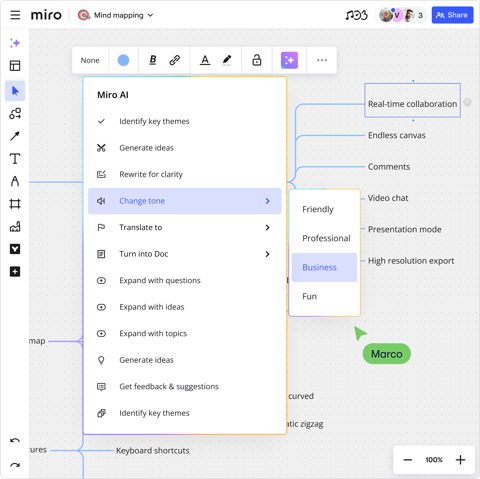Select the Presentation mode node
The image size is (480, 479).
pos(404,229)
